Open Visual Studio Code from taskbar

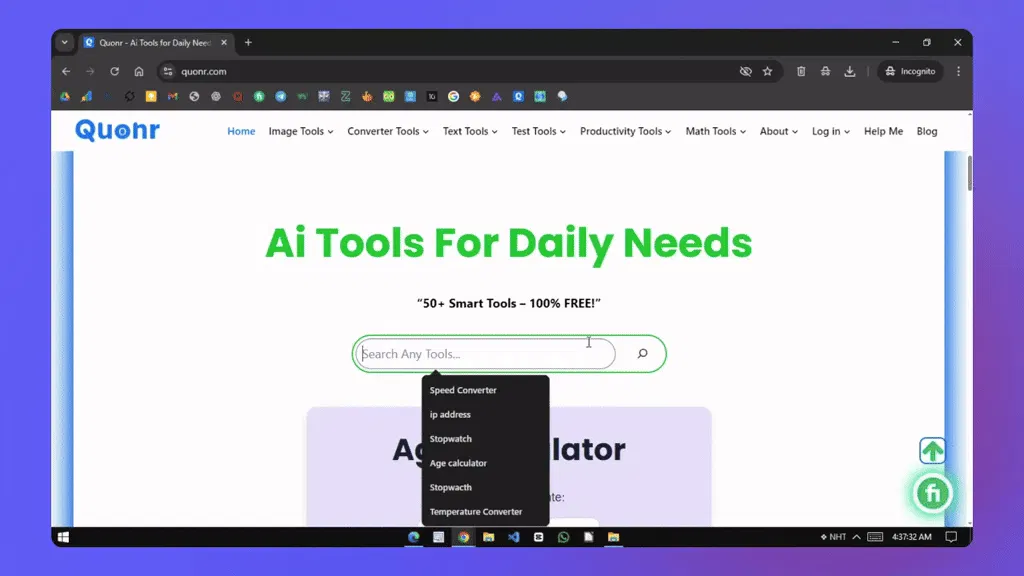[x=513, y=537]
